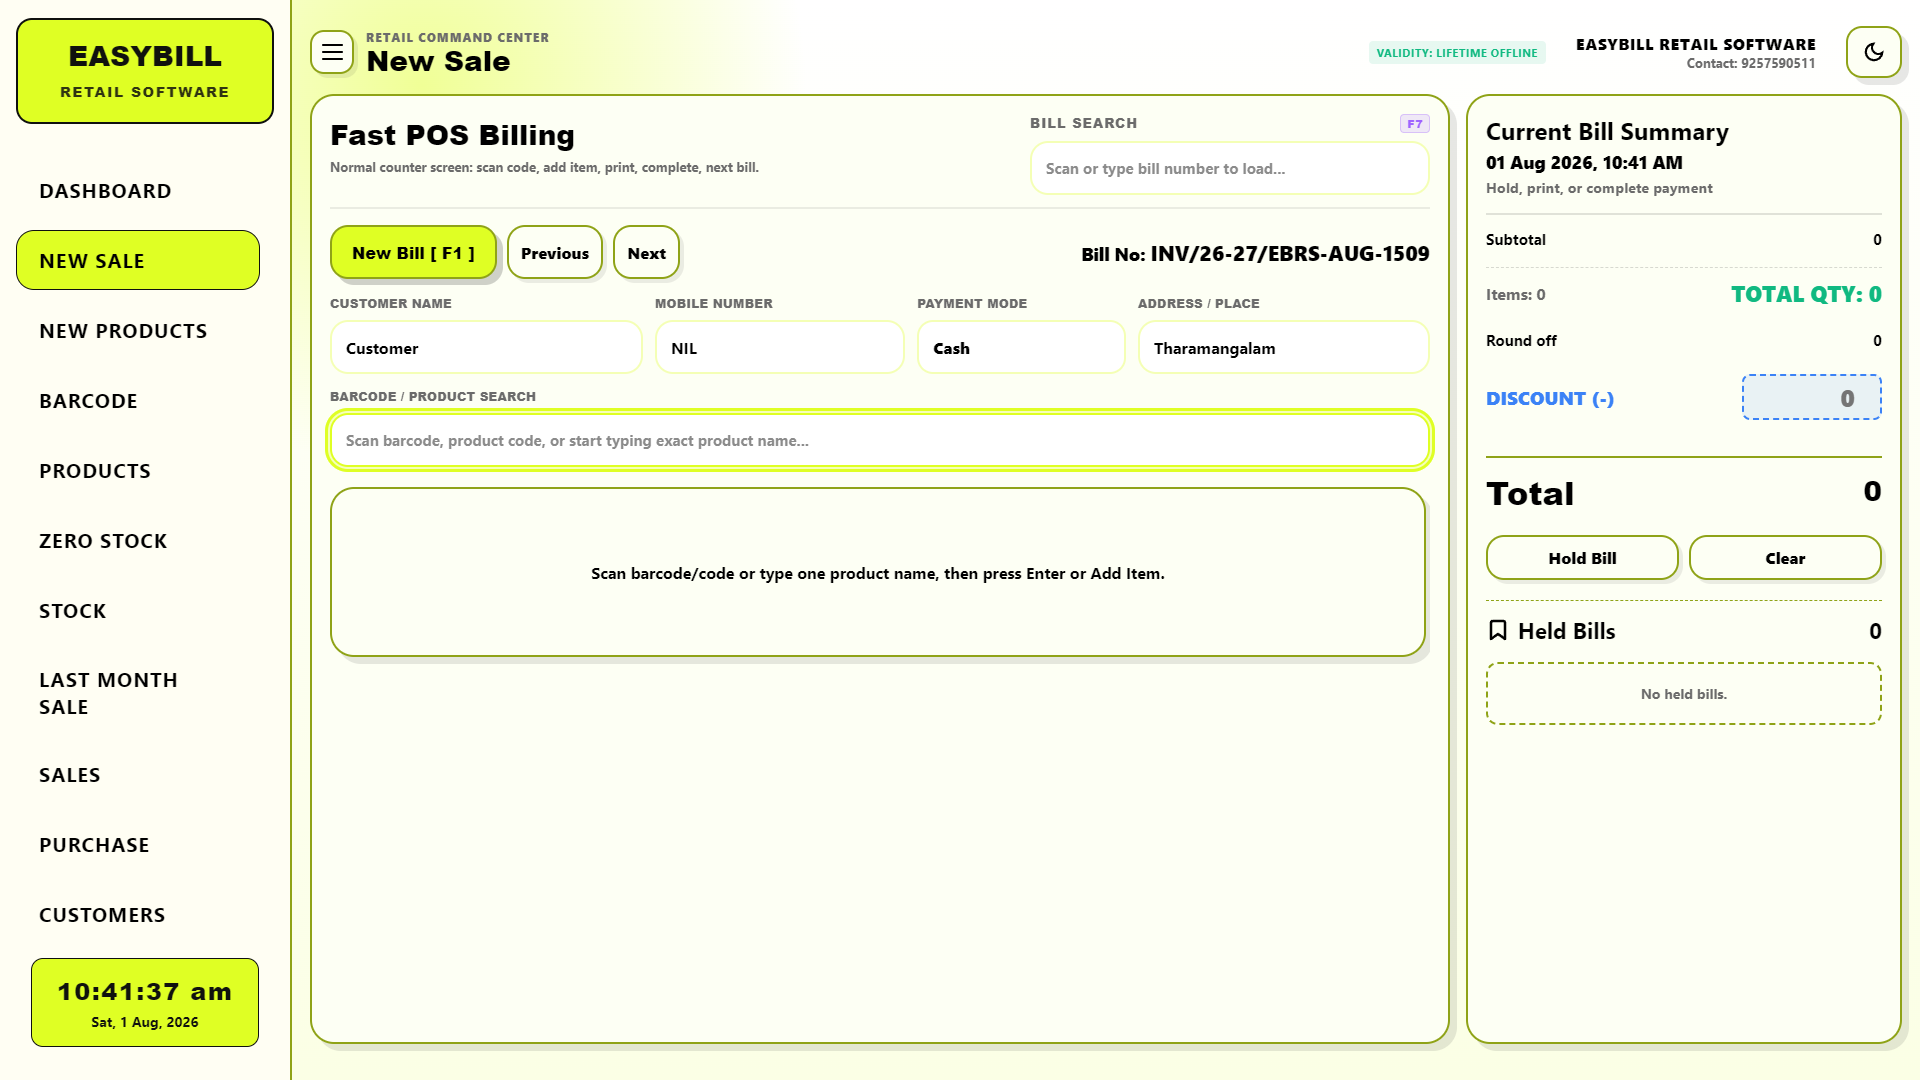This screenshot has width=1920, height=1080.
Task: Click the Fast POS Billing heading
Action: pyautogui.click(x=452, y=134)
